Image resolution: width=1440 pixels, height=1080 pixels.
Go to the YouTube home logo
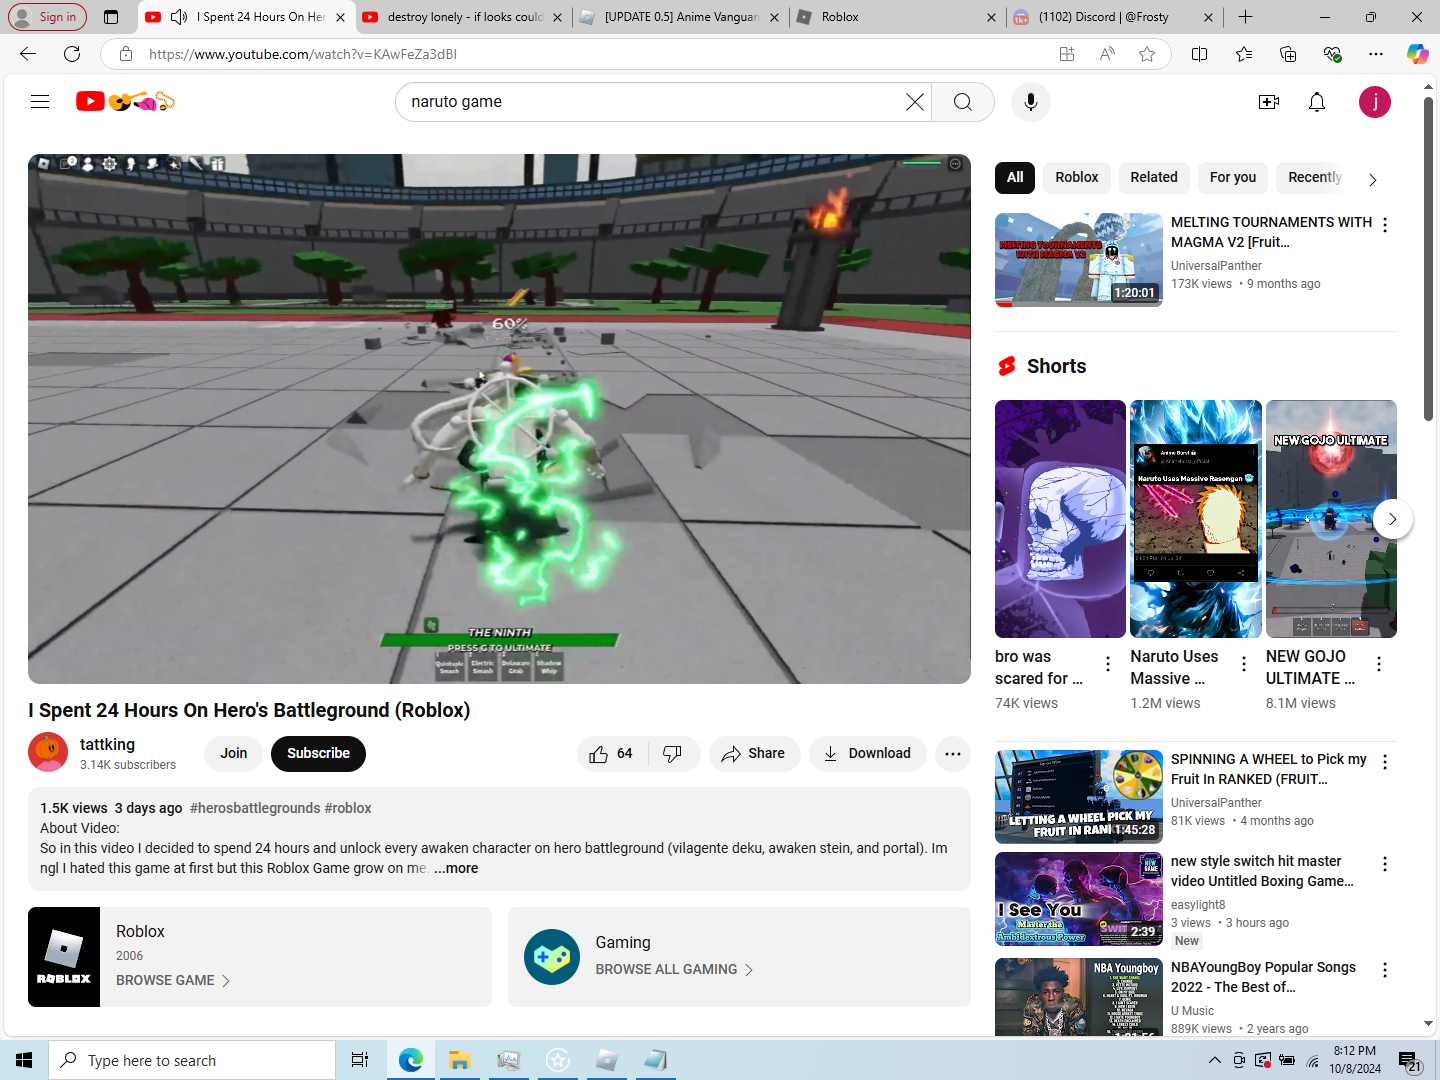126,101
